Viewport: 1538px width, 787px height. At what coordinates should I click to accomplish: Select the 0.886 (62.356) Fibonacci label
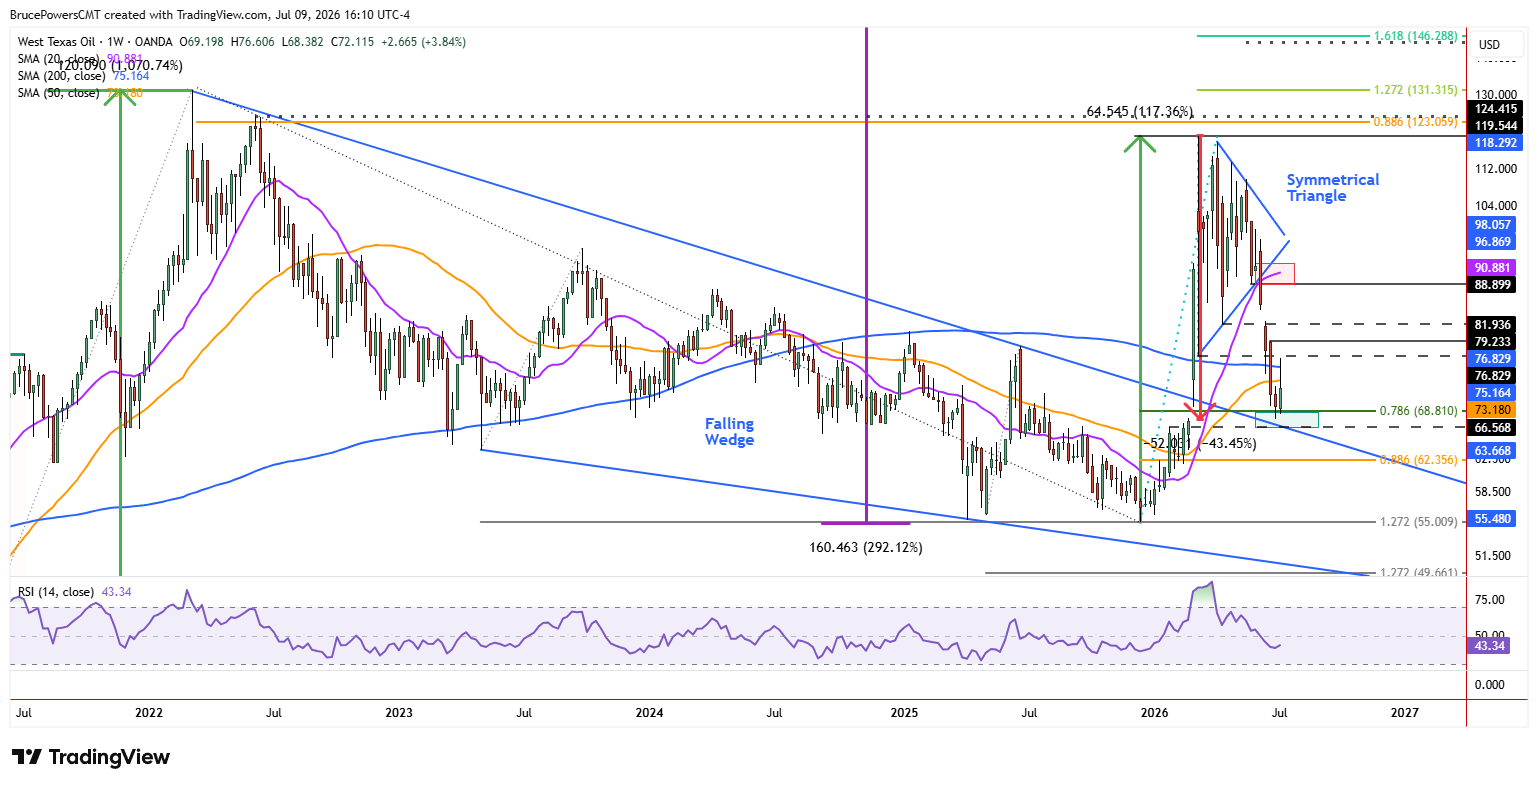pyautogui.click(x=1417, y=460)
